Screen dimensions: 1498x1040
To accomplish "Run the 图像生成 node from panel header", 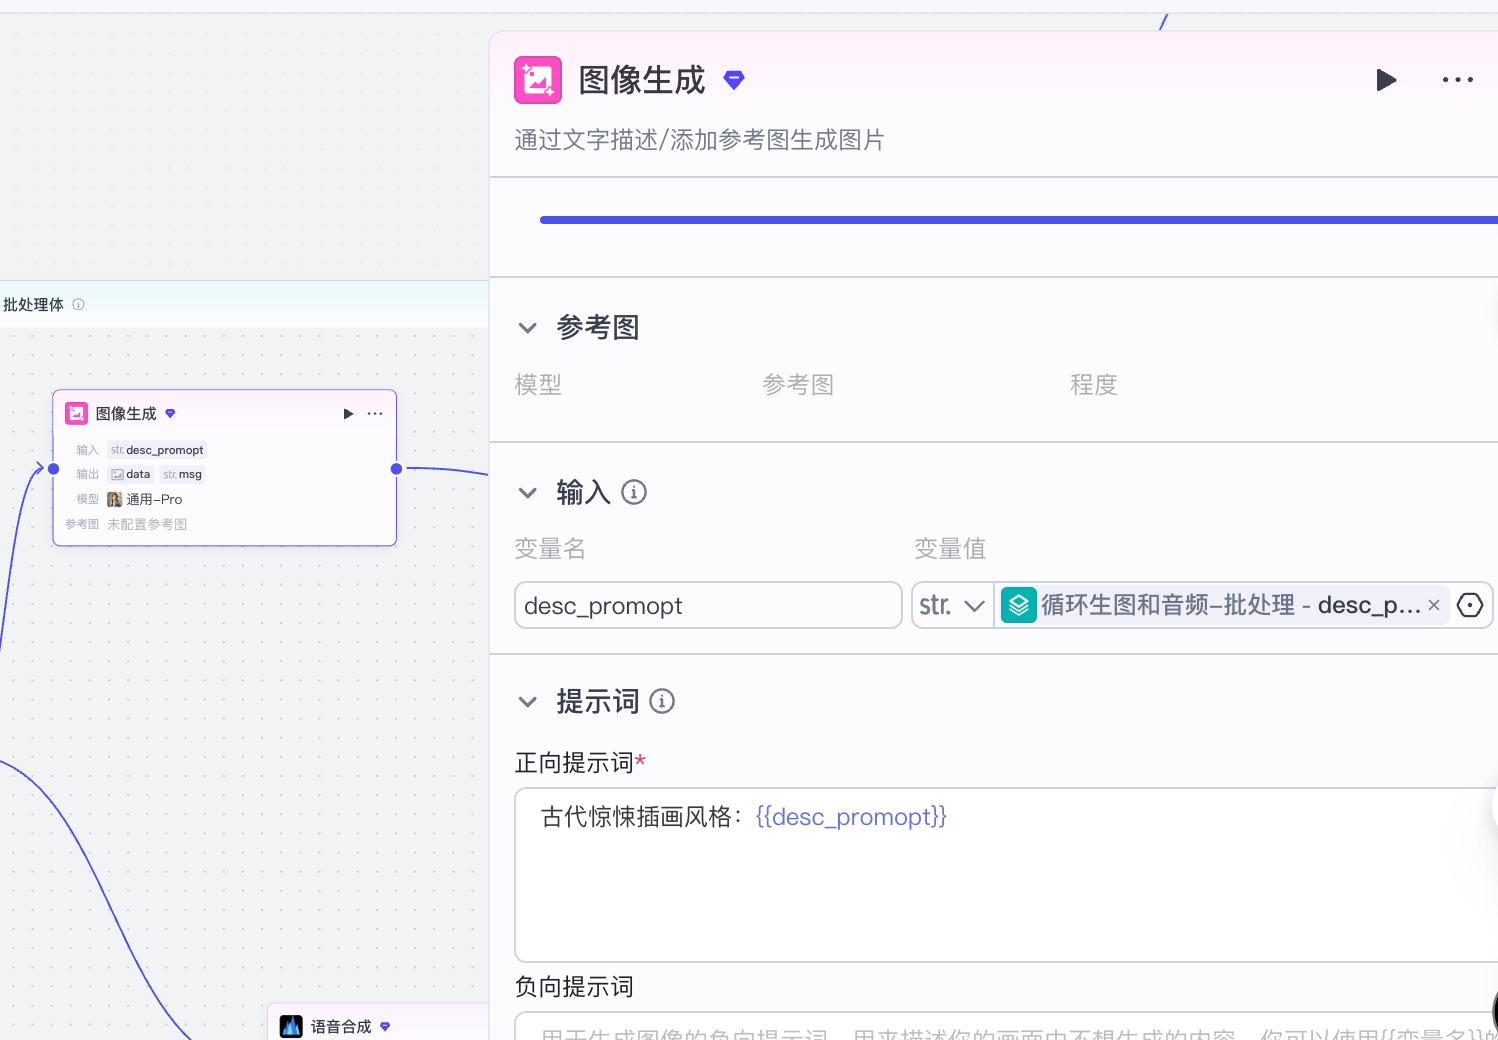I will click(x=1385, y=80).
